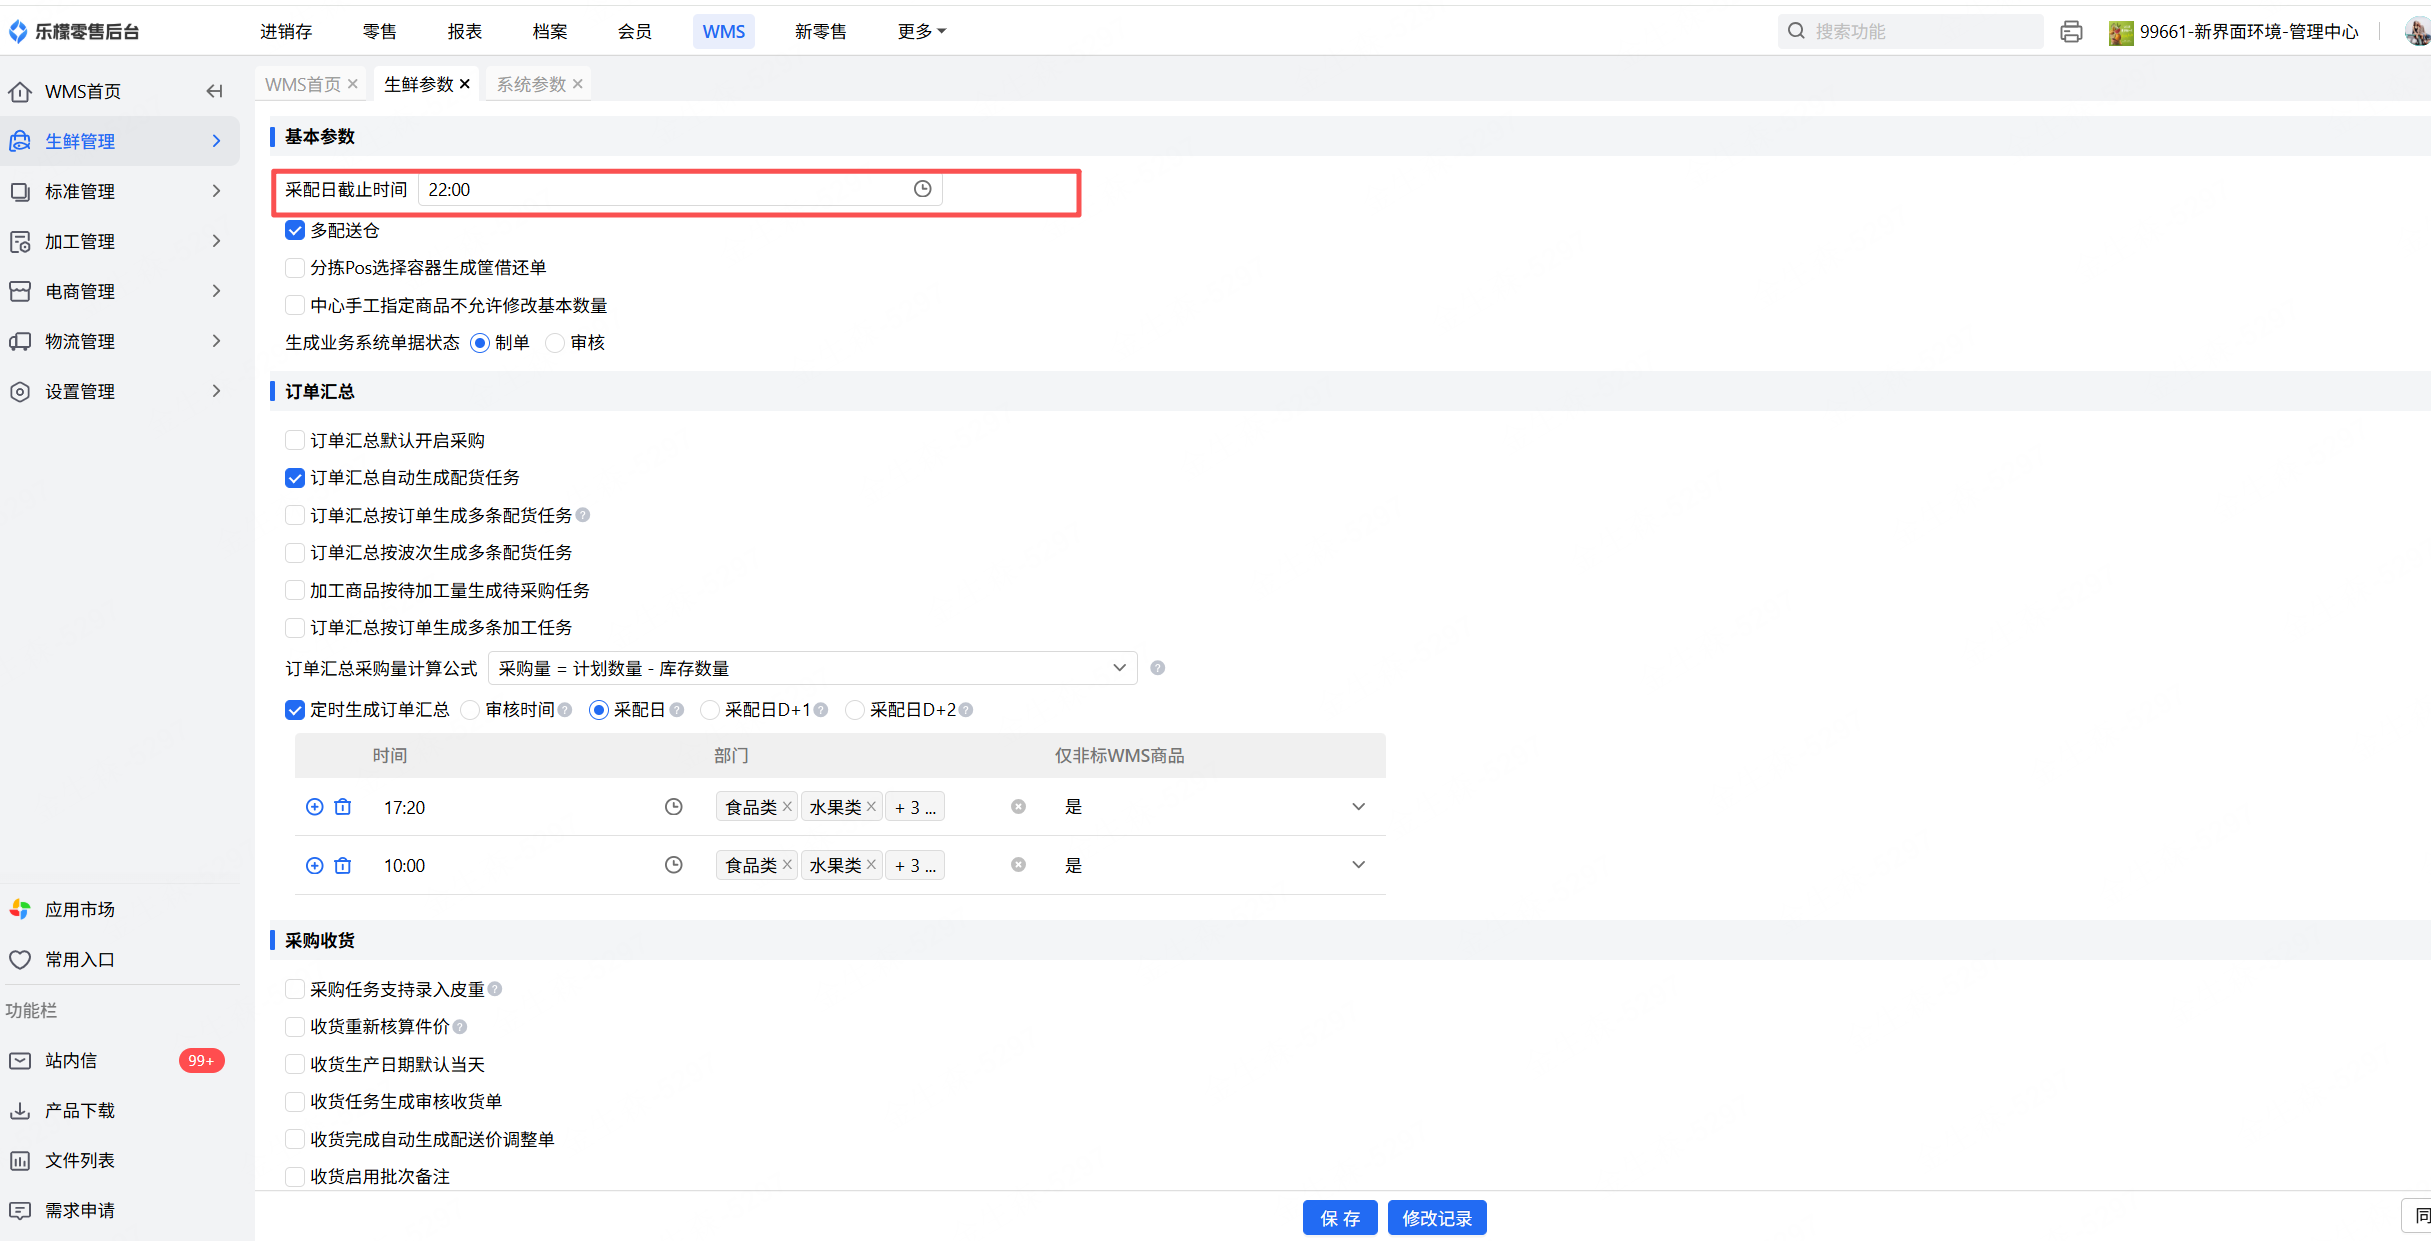Viewport: 2431px width, 1241px height.
Task: Open the 报表 top menu
Action: point(464,32)
